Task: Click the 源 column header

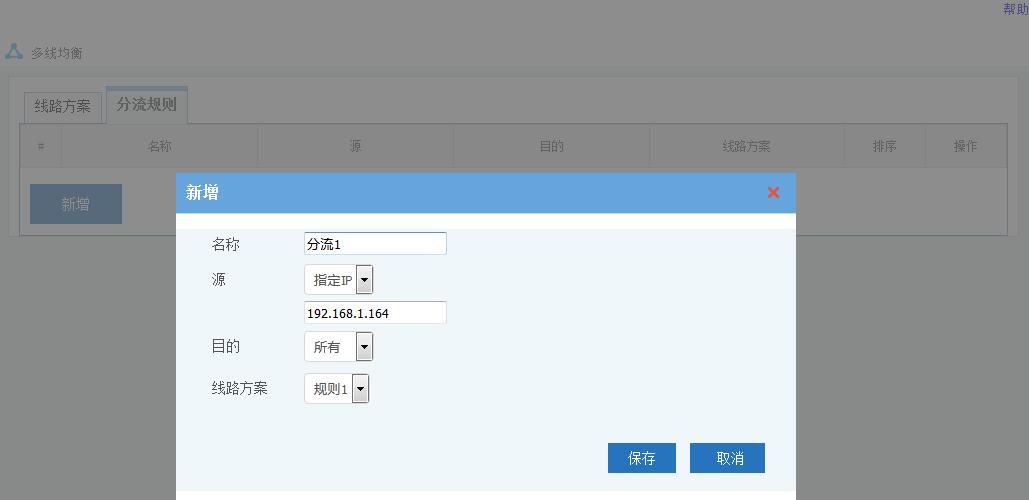Action: click(x=355, y=146)
